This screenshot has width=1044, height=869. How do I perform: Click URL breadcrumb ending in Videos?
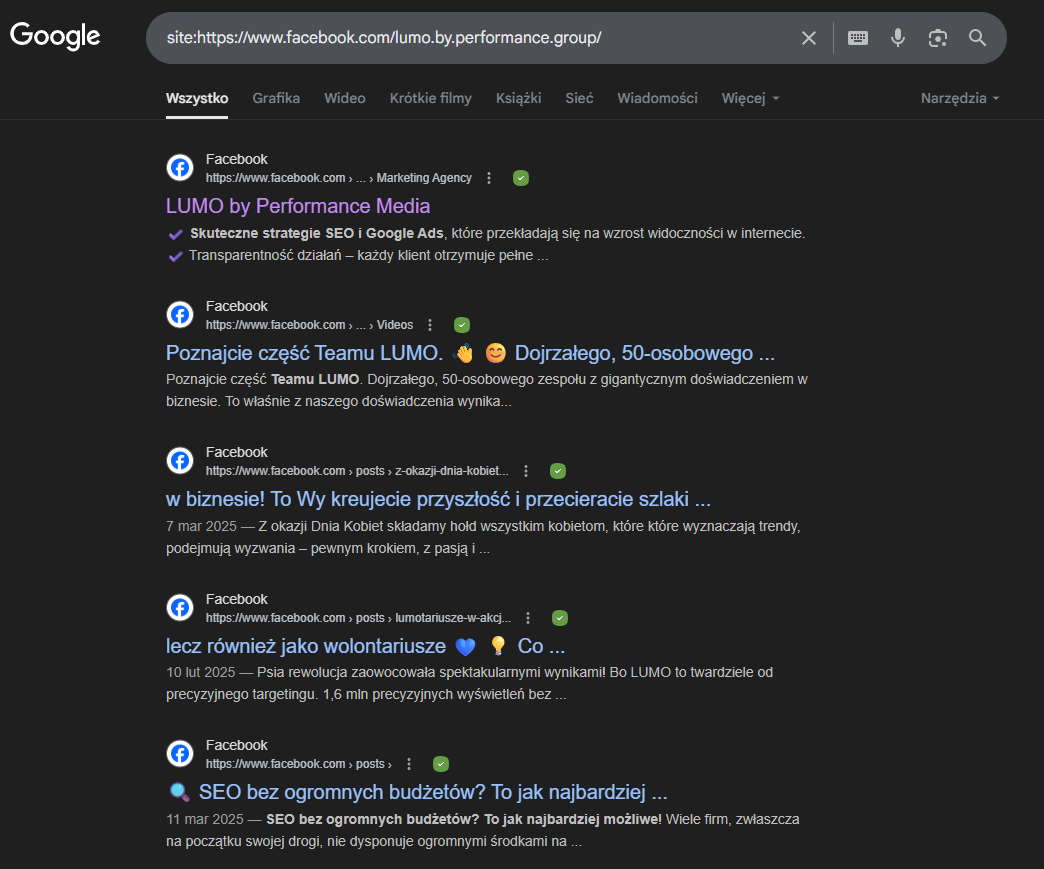click(309, 325)
